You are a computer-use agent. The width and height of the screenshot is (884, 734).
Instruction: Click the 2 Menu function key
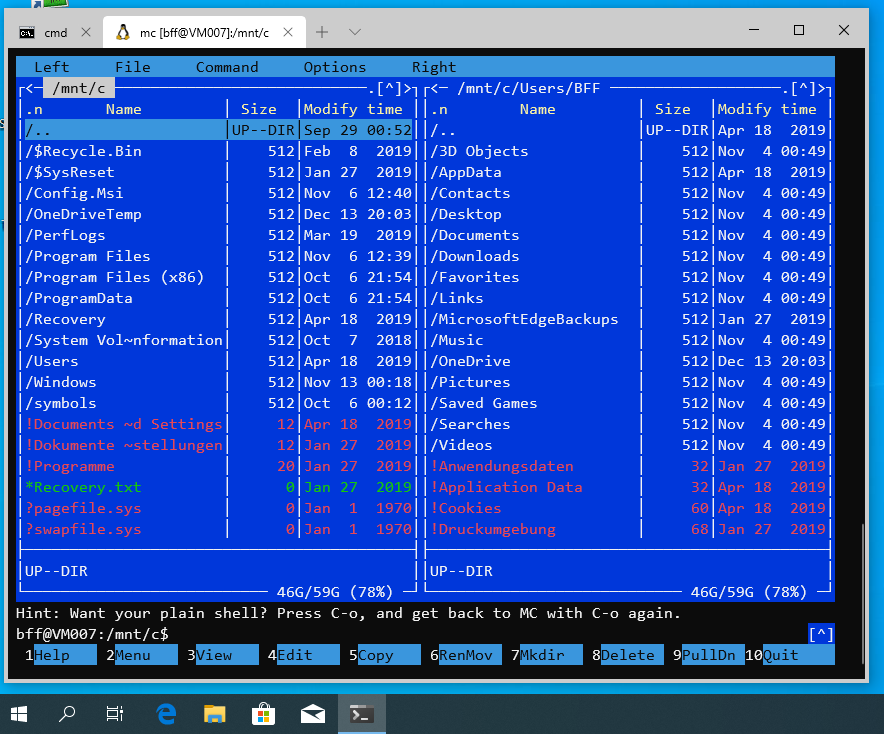click(142, 655)
